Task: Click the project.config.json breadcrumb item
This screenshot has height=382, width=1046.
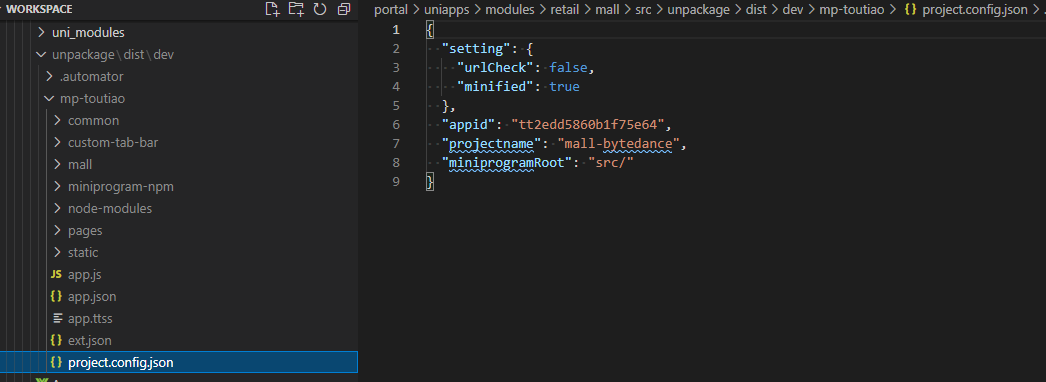Action: tap(975, 9)
